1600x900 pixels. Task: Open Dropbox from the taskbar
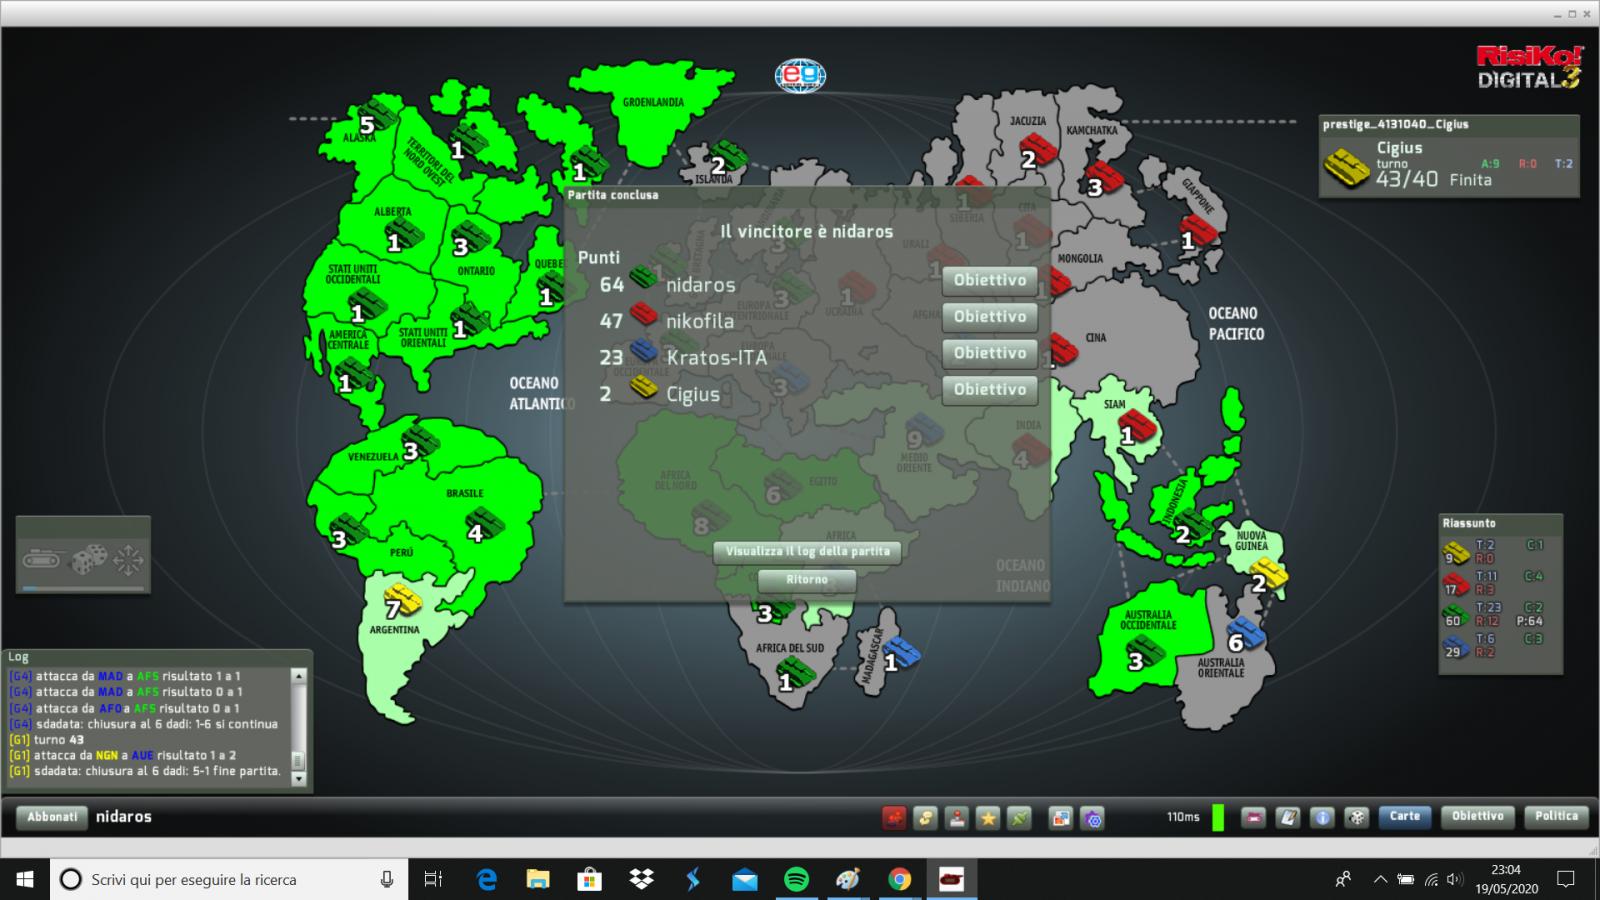click(641, 879)
